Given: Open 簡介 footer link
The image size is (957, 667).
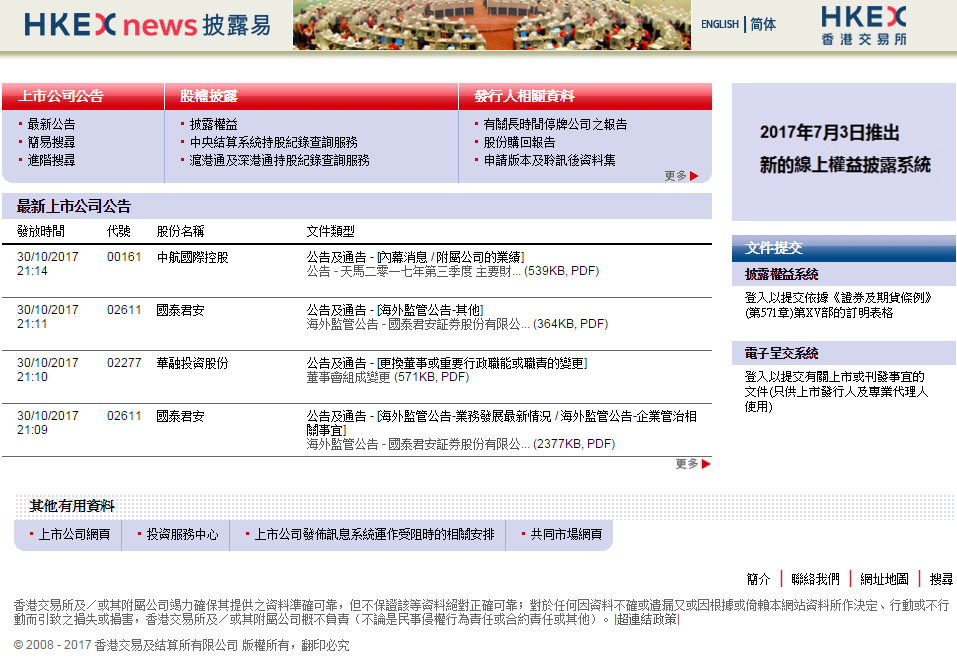Looking at the screenshot, I should pyautogui.click(x=759, y=579).
